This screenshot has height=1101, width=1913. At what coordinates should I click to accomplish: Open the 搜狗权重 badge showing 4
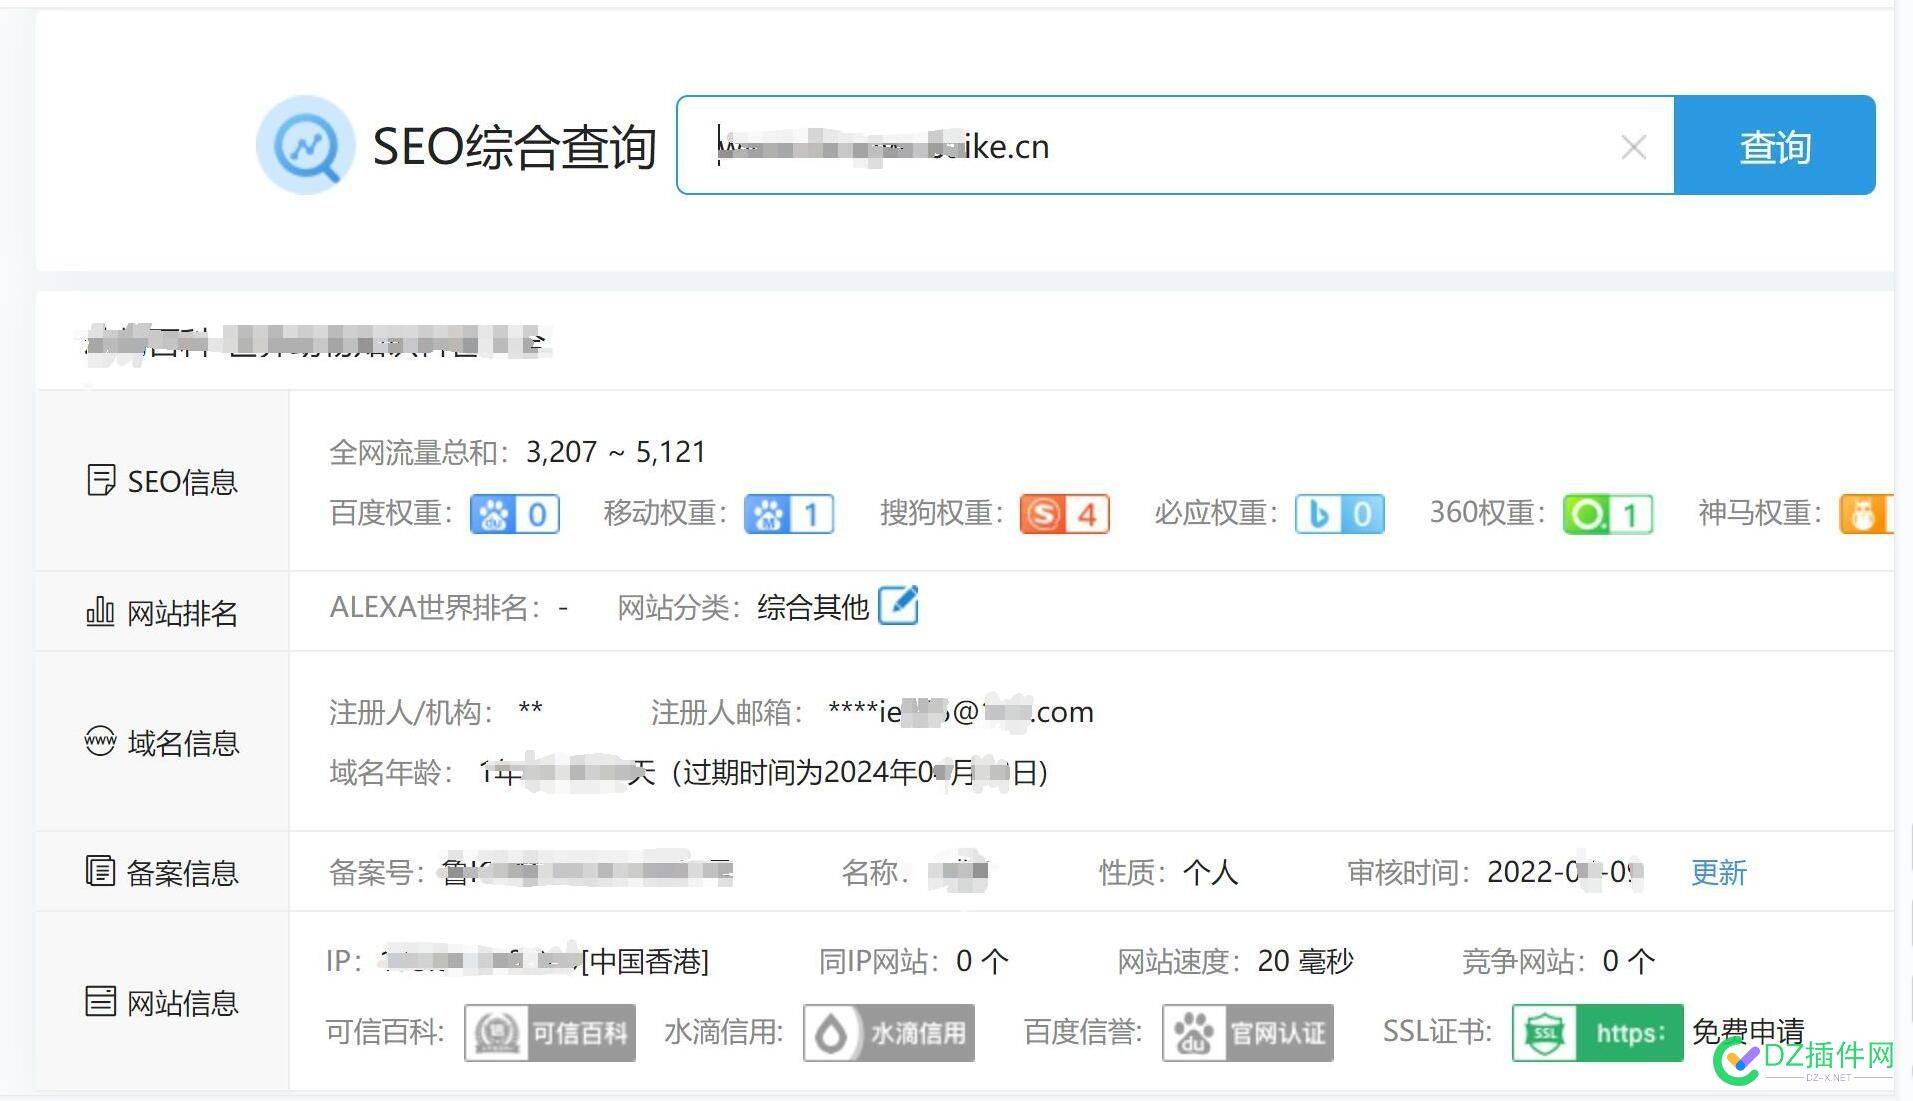(1065, 514)
